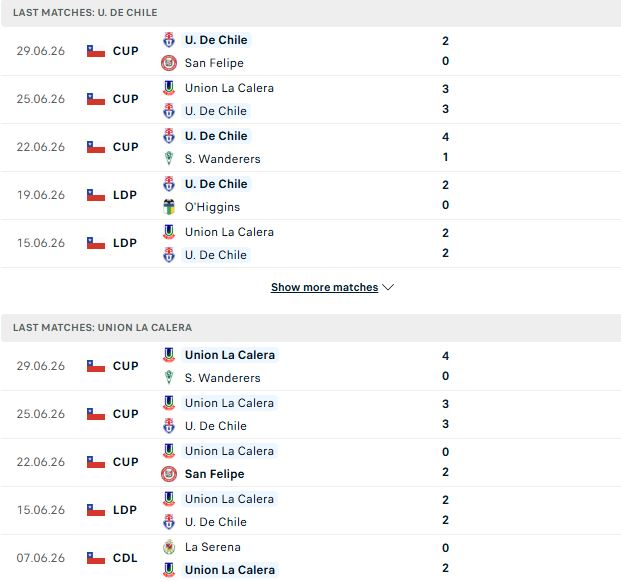Open O'Higgins team name link
621x582 pixels.
(212, 207)
